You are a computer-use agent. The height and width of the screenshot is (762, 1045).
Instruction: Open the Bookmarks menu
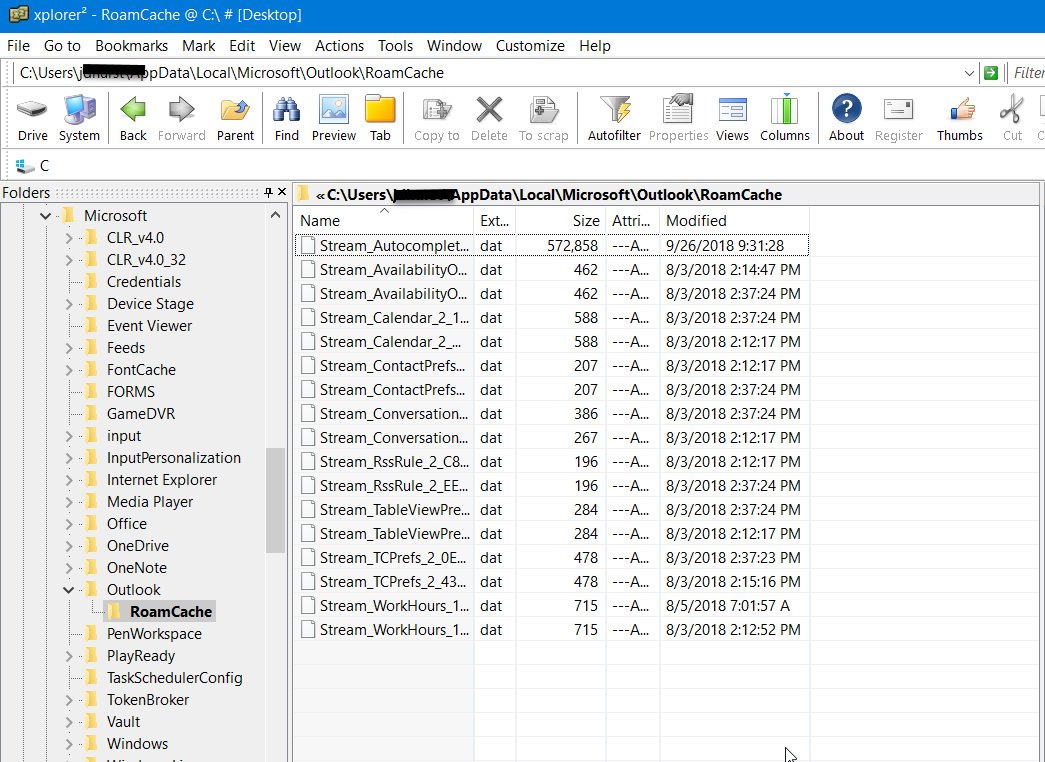131,46
